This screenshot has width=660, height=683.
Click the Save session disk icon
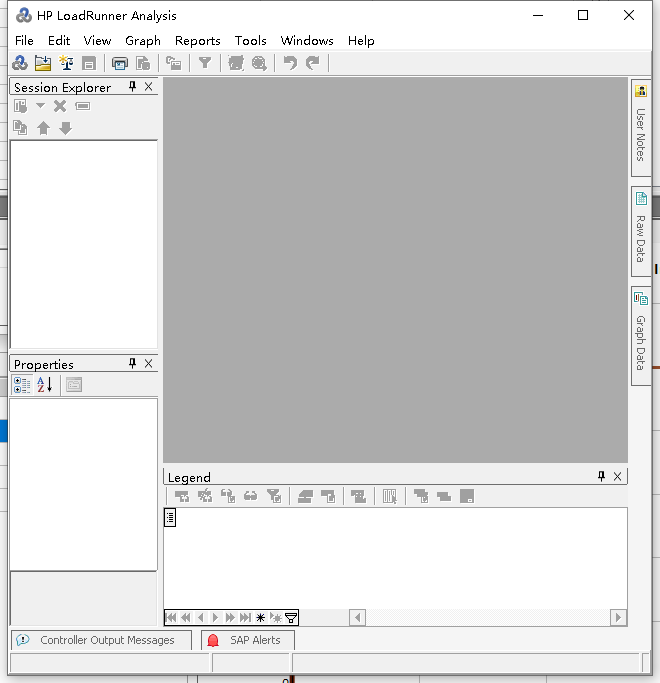pos(89,64)
